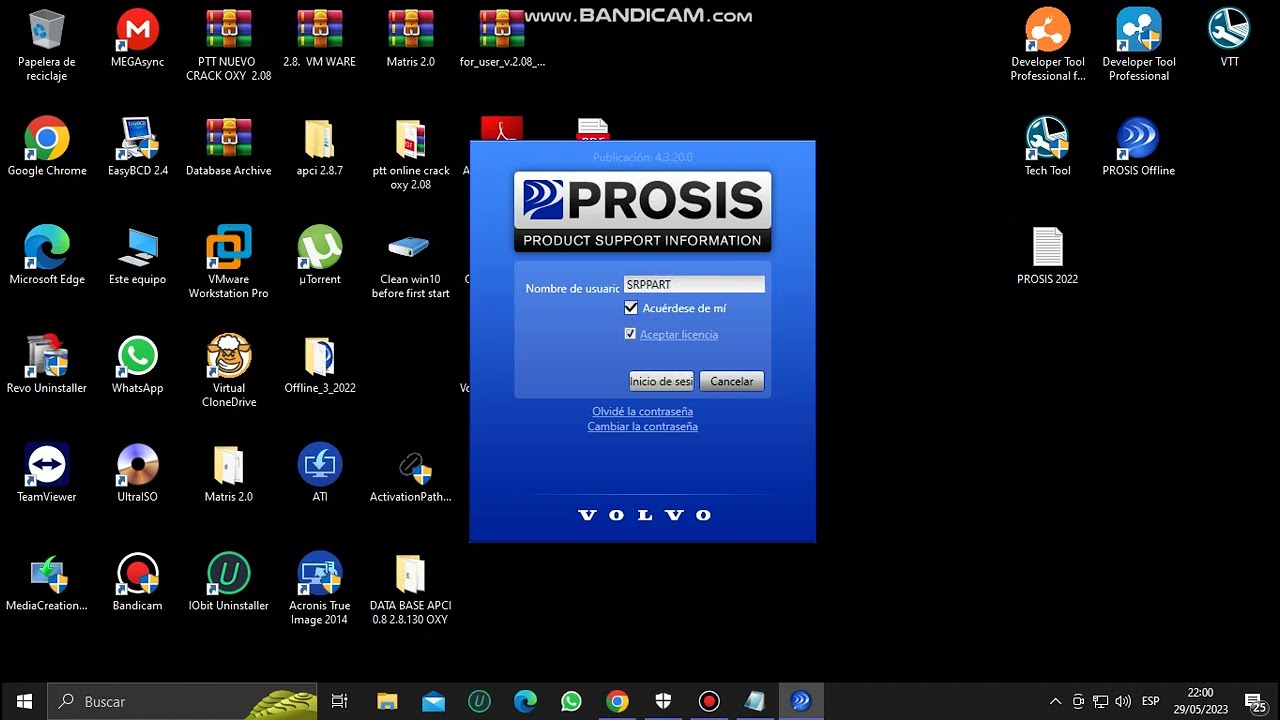1280x720 pixels.
Task: Switch to the PROSIS taskbar button
Action: pyautogui.click(x=801, y=701)
